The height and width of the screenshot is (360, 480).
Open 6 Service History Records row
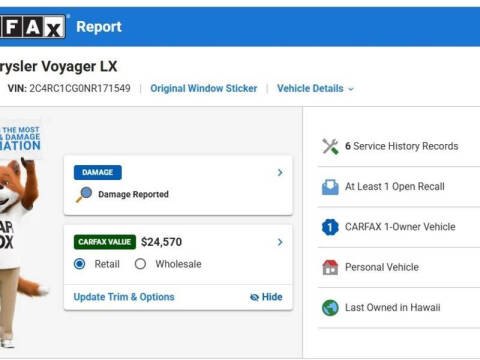coord(399,146)
